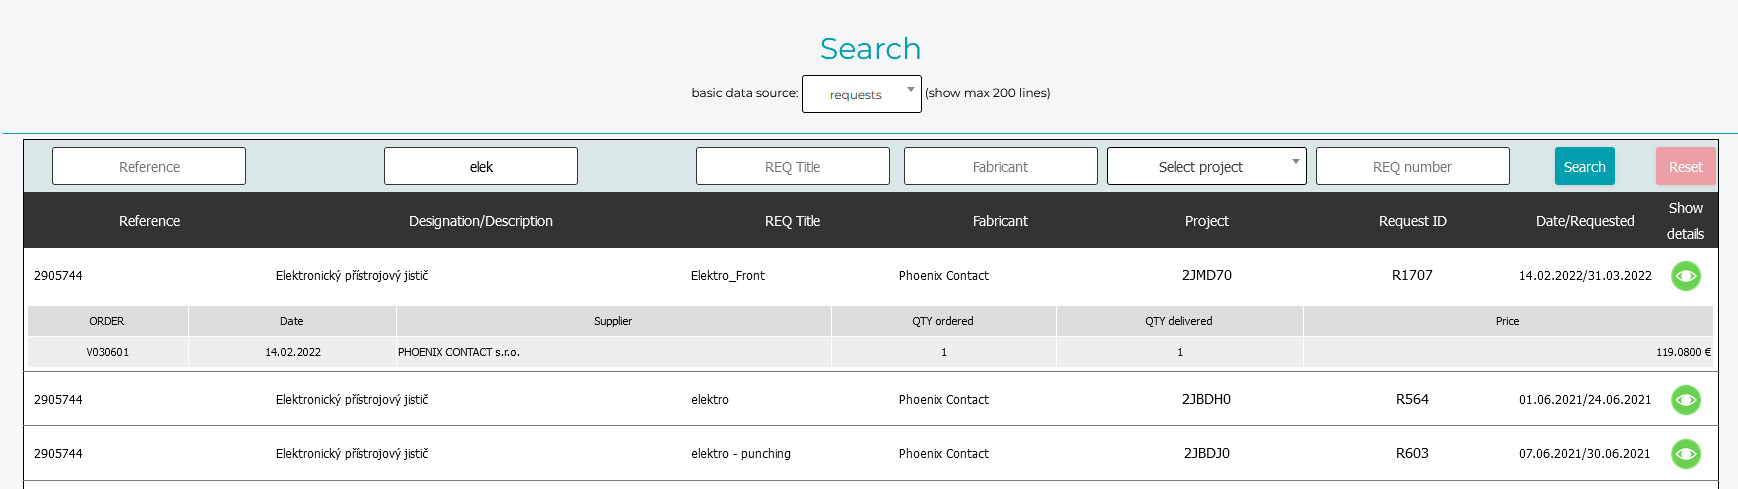Click the Project column header
1738x489 pixels.
click(1206, 221)
